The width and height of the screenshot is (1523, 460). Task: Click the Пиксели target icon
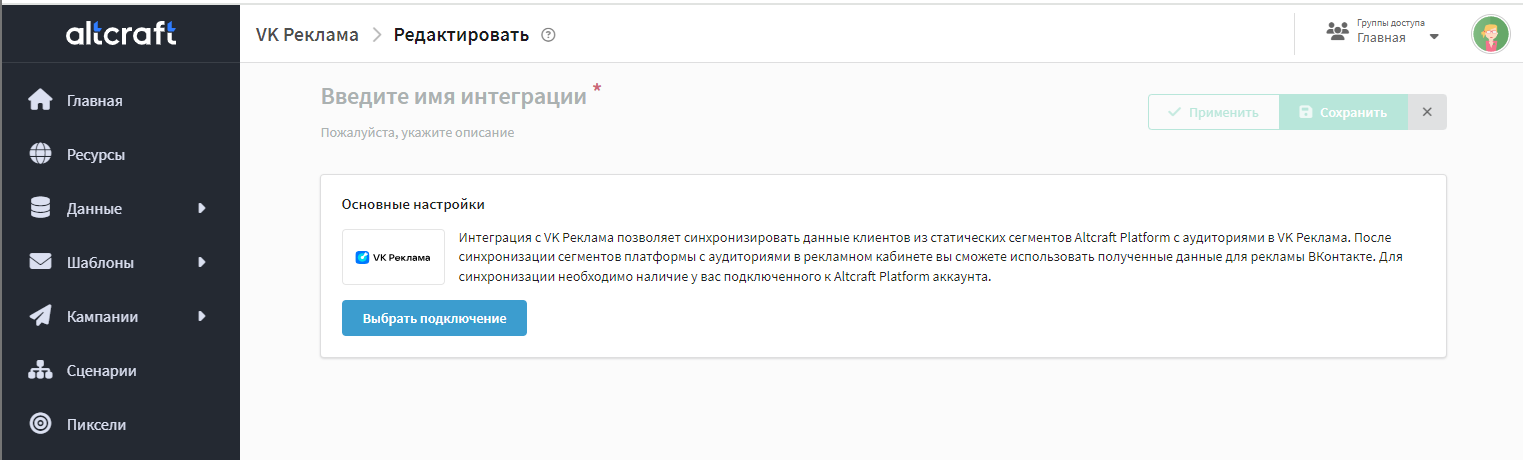(40, 424)
